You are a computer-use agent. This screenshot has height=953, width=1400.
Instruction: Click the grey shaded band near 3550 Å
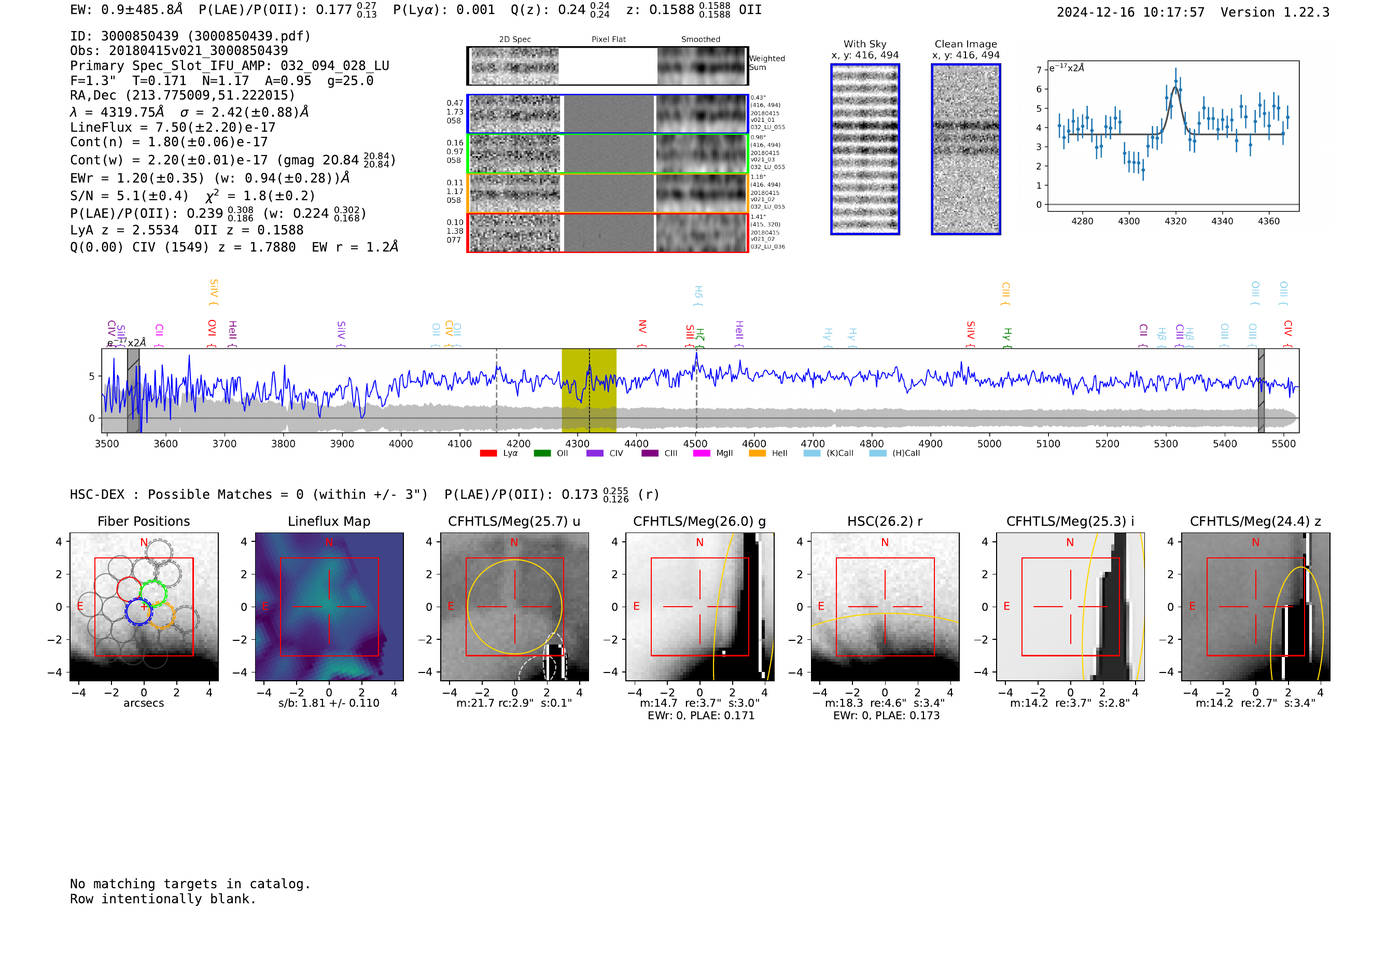point(133,391)
